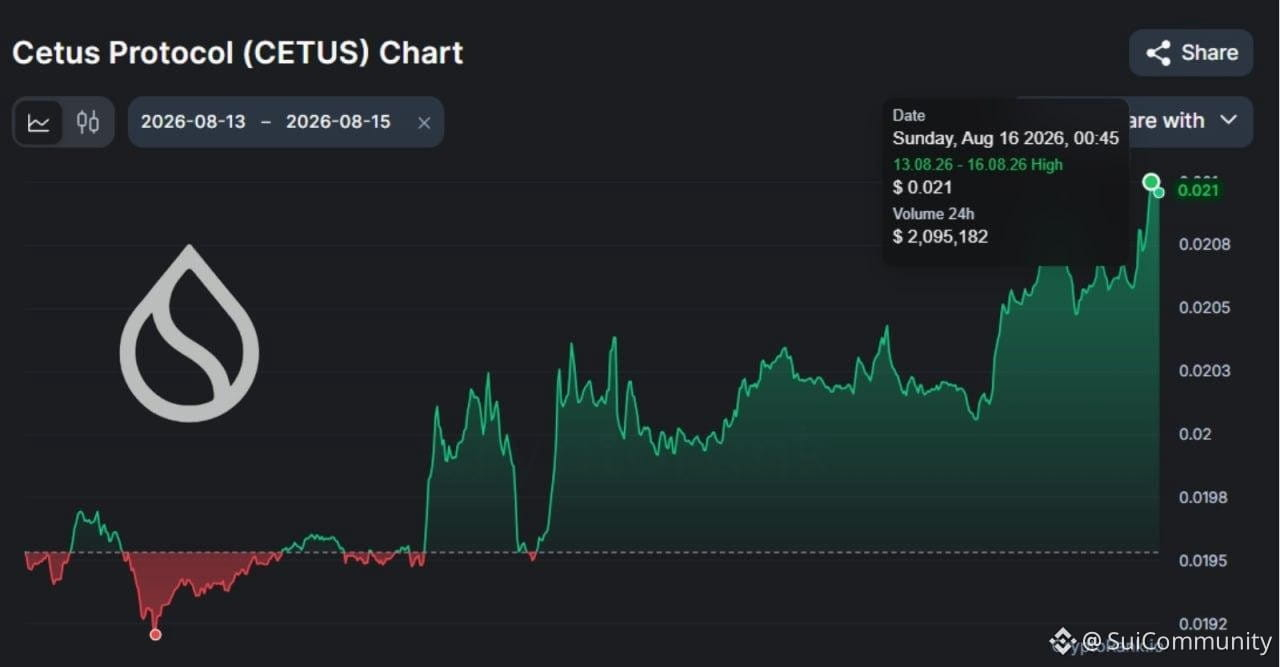The width and height of the screenshot is (1280, 667).
Task: Switch to the candlestick chart view
Action: point(88,122)
